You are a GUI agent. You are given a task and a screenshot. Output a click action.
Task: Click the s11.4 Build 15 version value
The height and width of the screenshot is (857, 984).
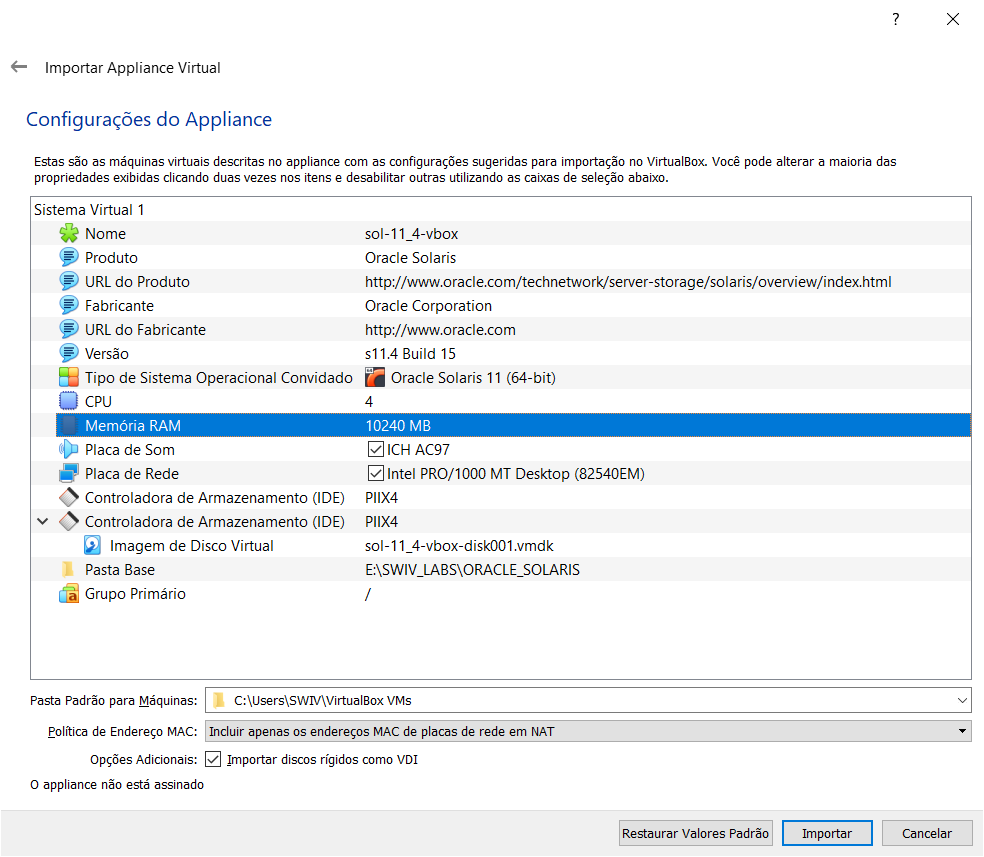point(410,354)
